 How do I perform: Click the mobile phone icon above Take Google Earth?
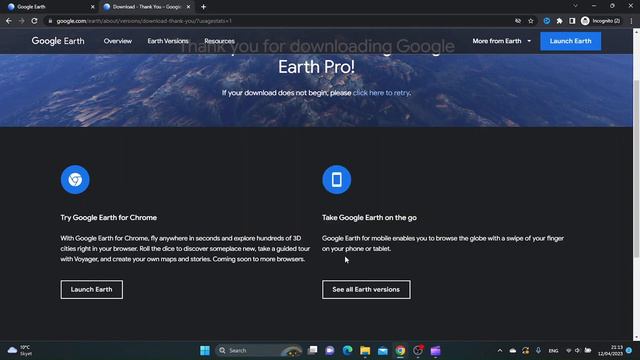(x=336, y=180)
